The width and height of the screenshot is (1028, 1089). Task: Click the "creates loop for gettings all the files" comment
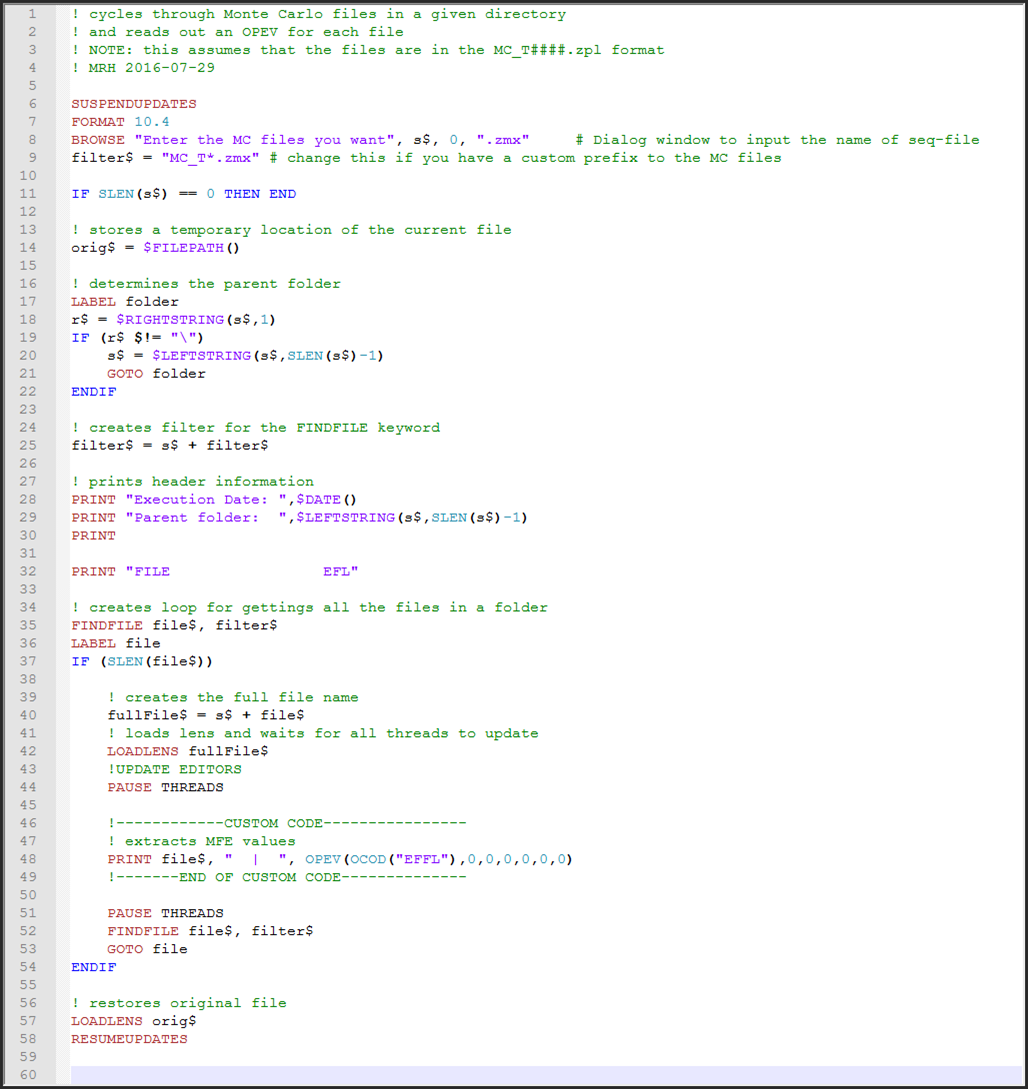(310, 608)
